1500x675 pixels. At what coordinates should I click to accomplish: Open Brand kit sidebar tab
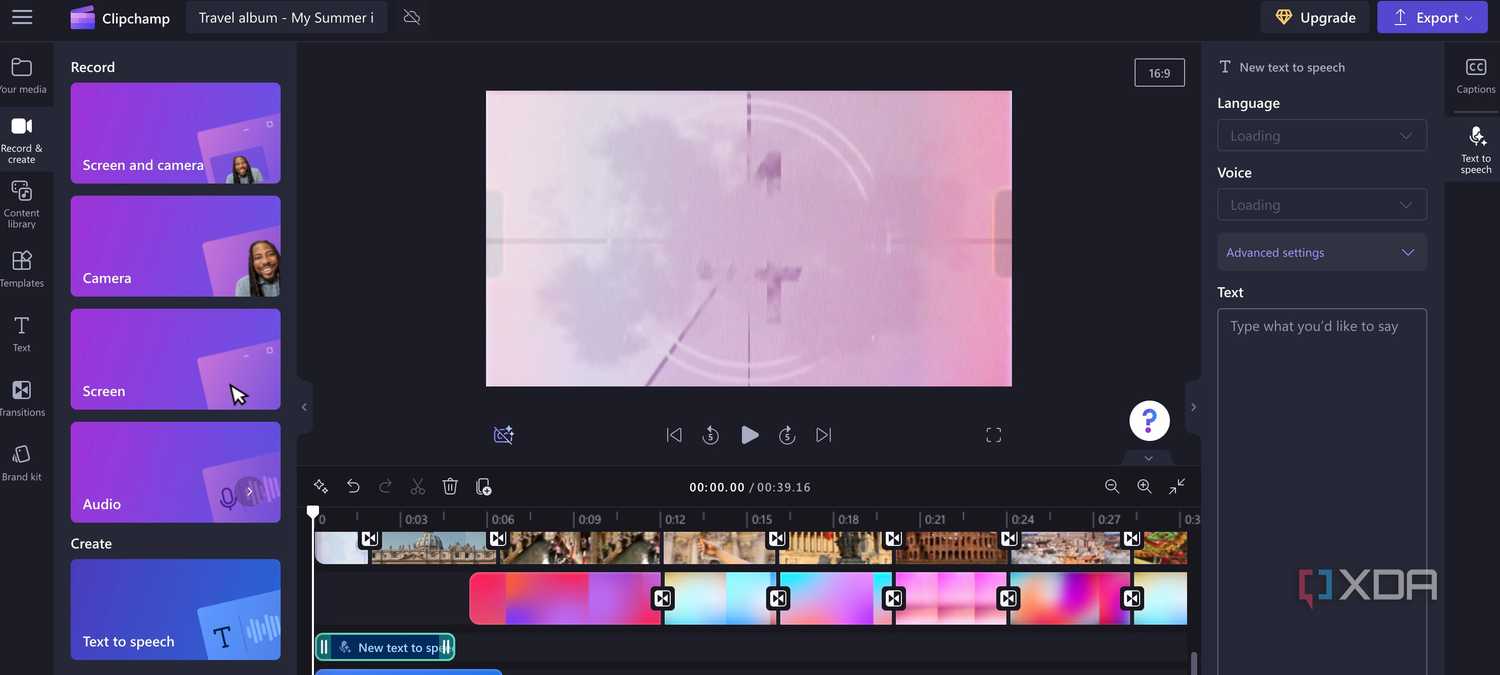(22, 463)
